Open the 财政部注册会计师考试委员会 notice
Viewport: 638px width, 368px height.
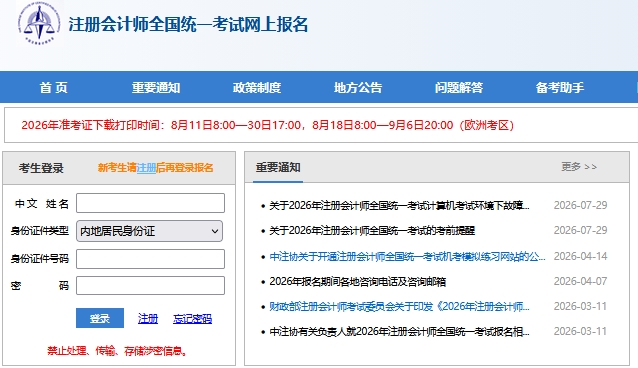click(x=399, y=307)
